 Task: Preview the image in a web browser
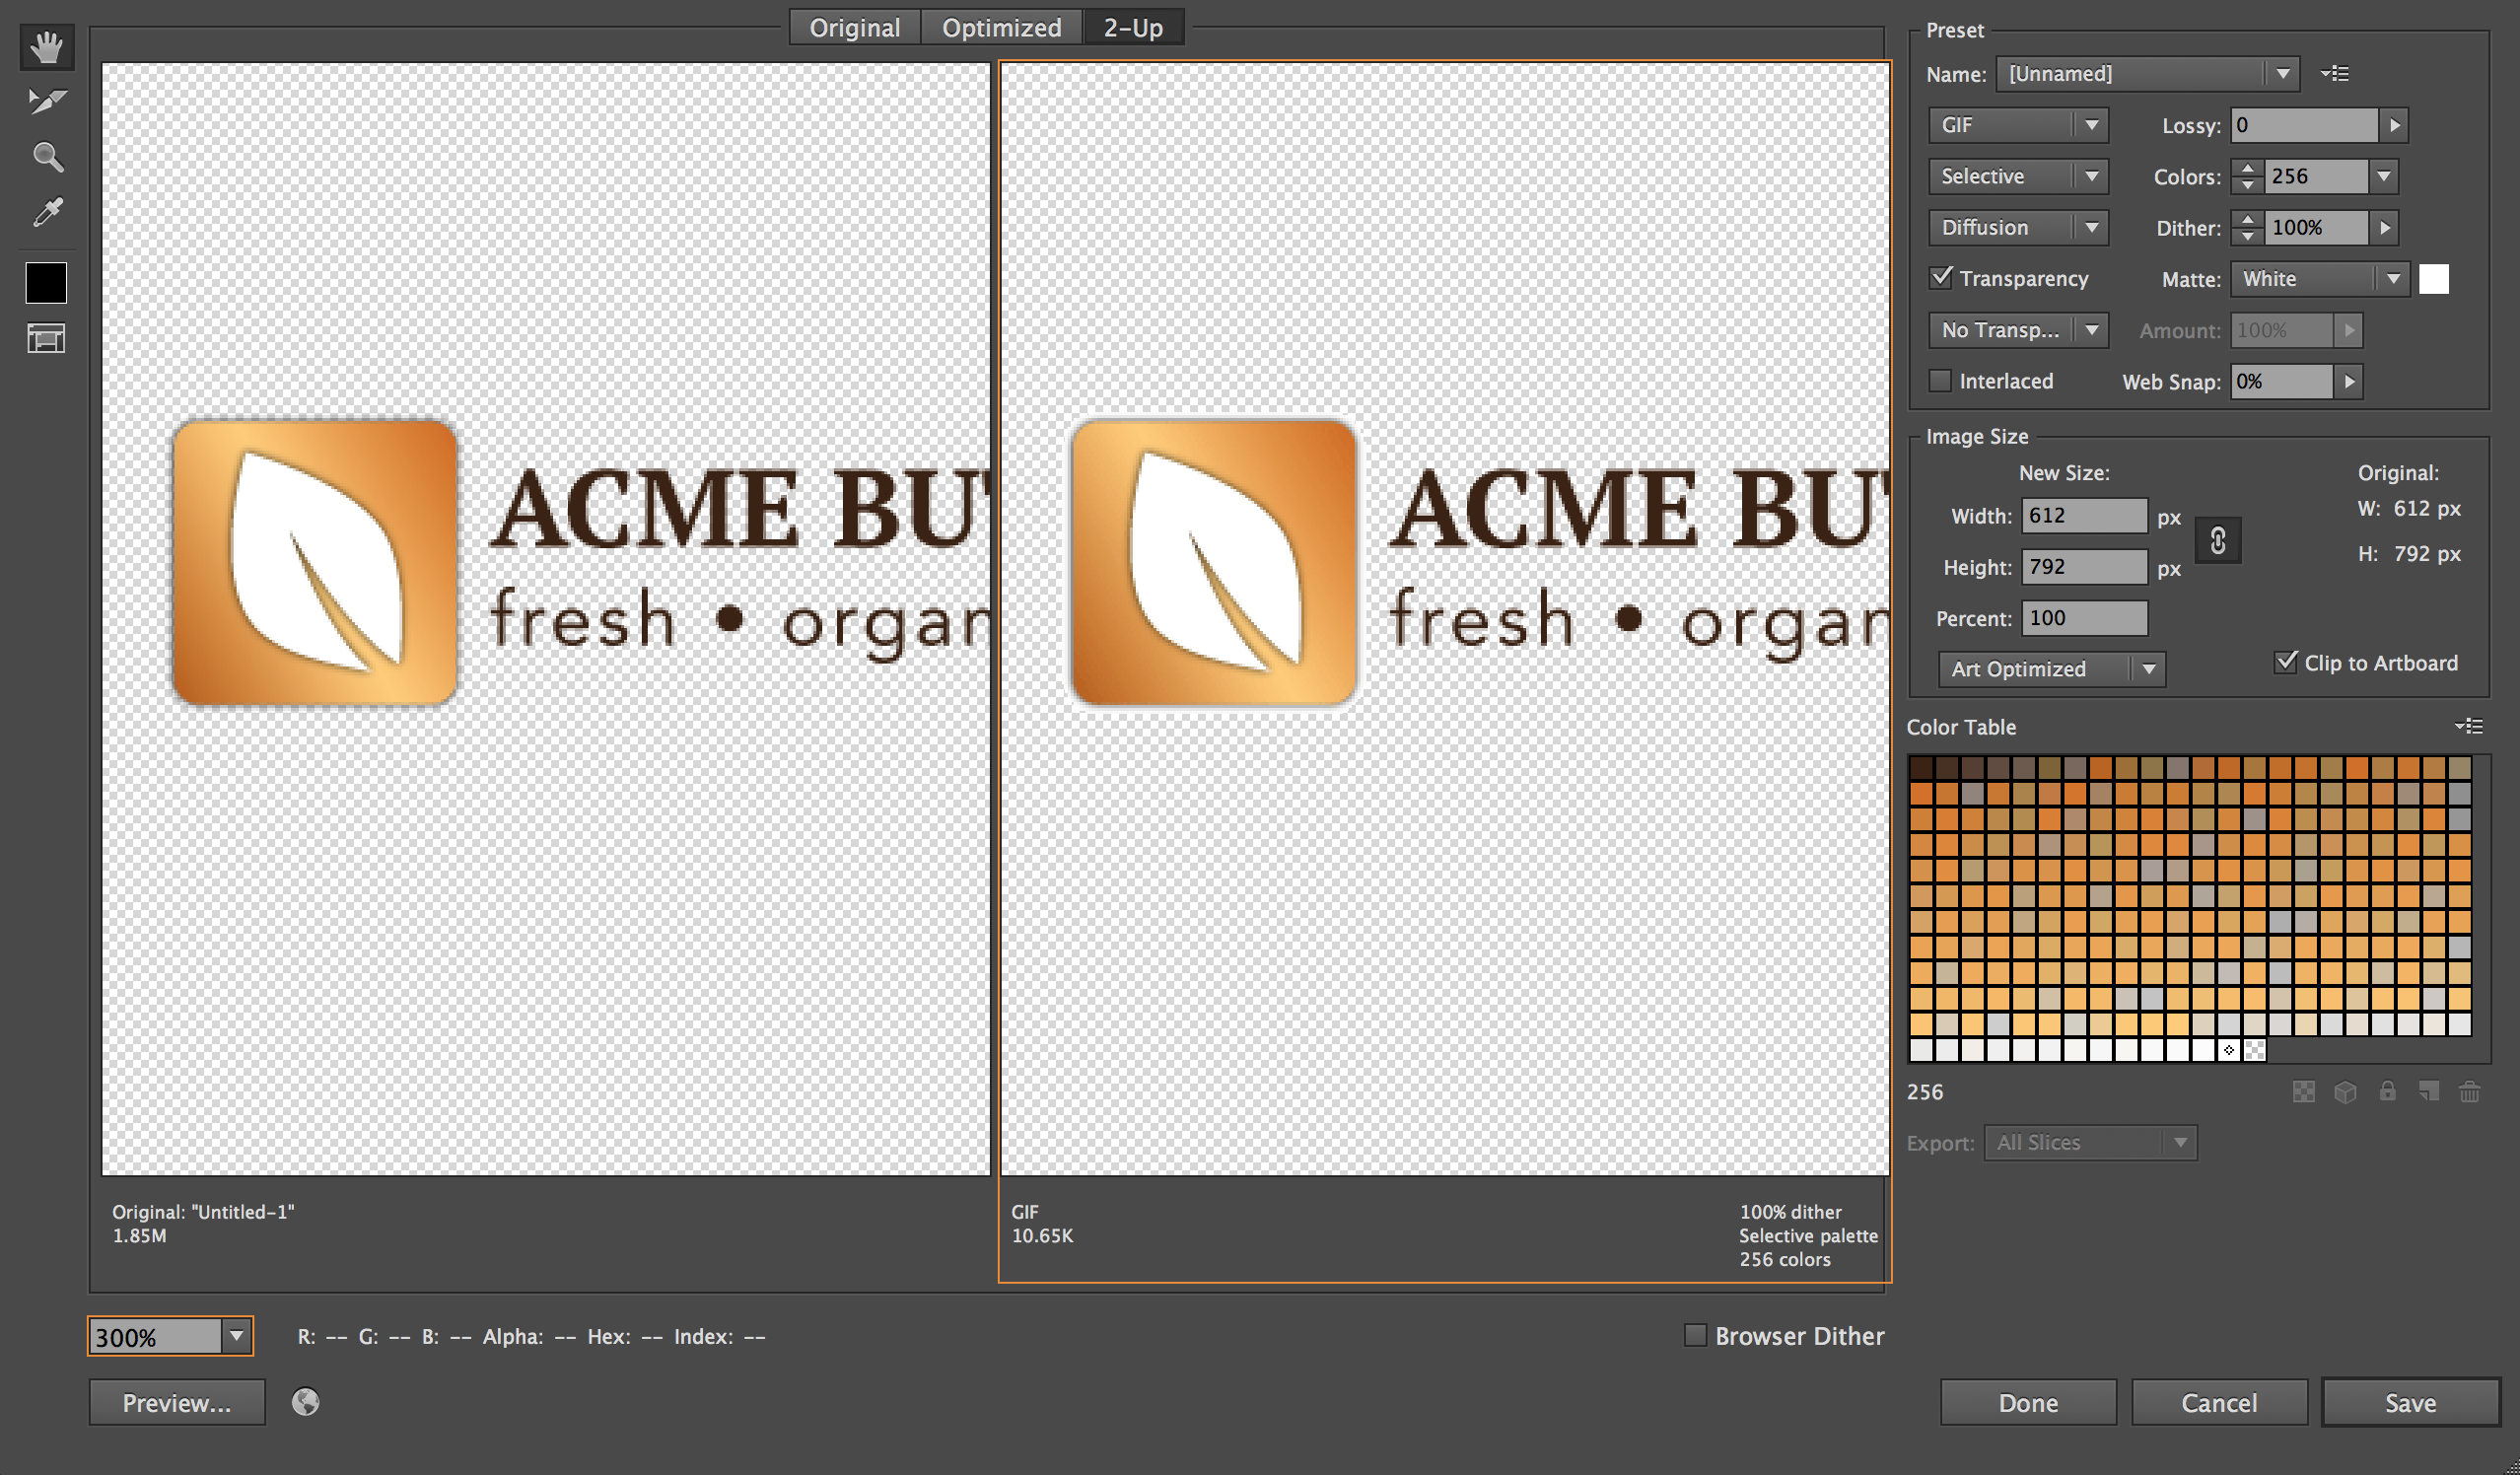[305, 1402]
